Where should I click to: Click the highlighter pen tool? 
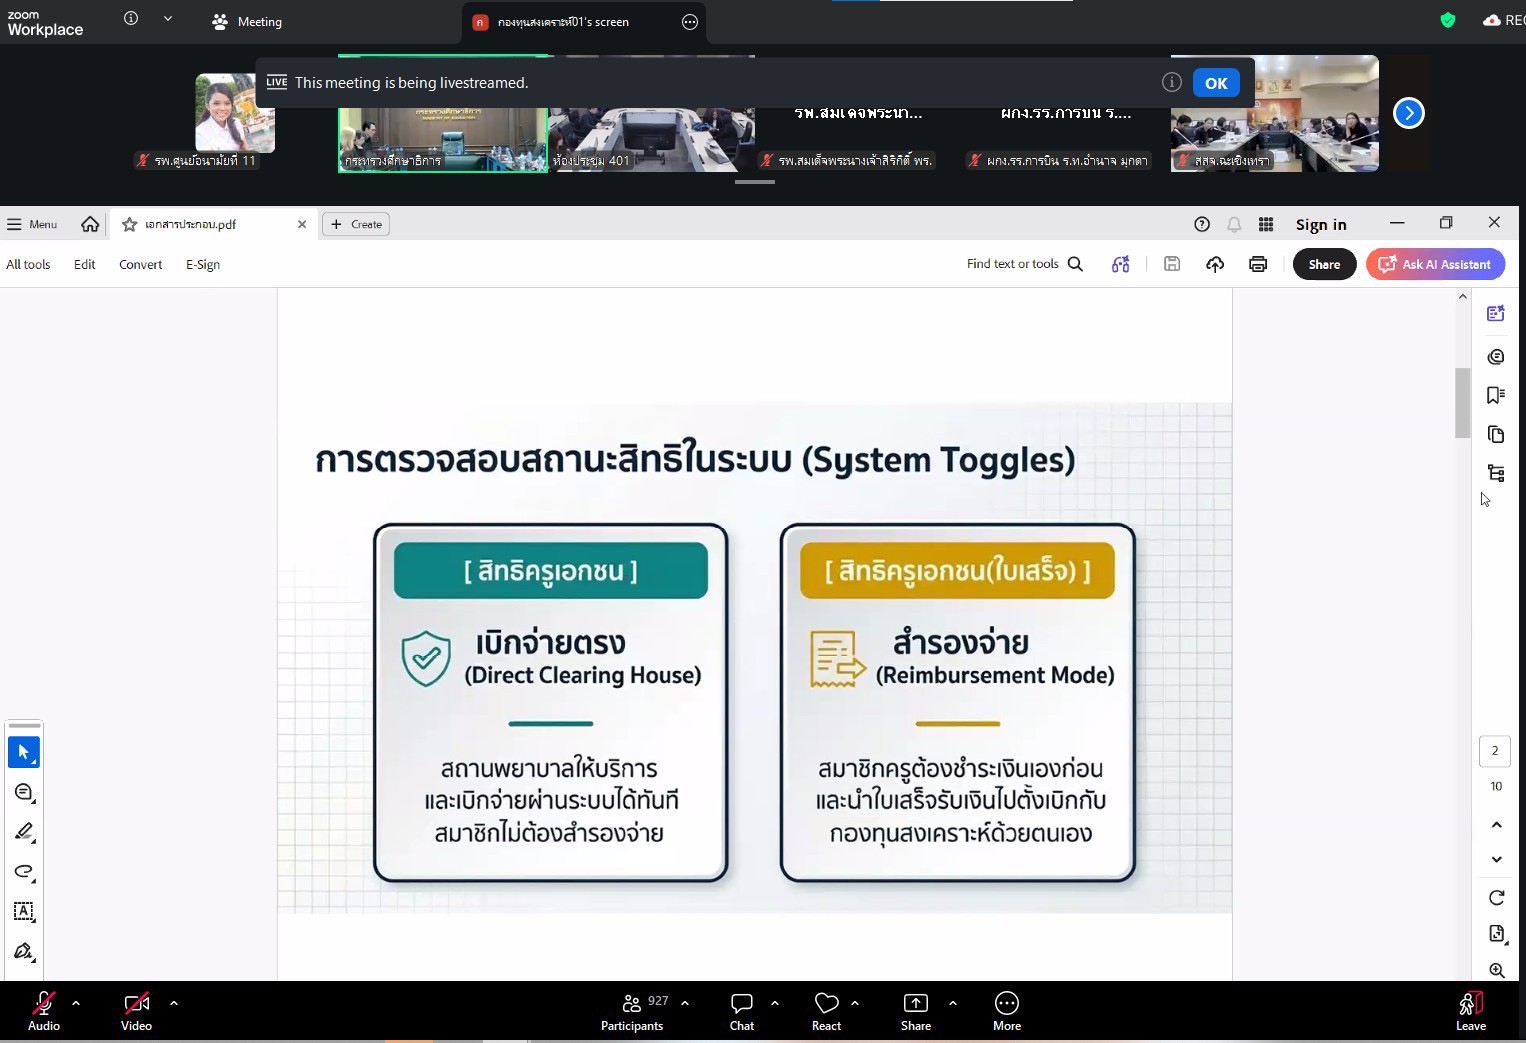[24, 832]
